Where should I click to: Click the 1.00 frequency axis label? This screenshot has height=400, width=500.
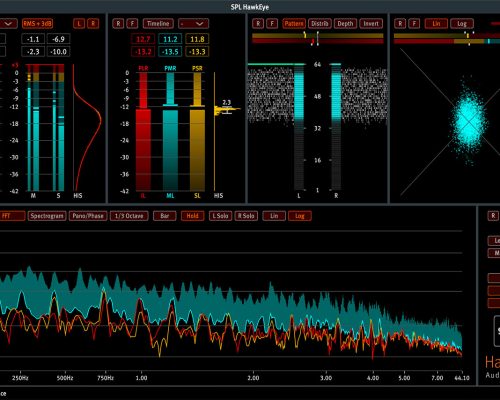(x=141, y=378)
